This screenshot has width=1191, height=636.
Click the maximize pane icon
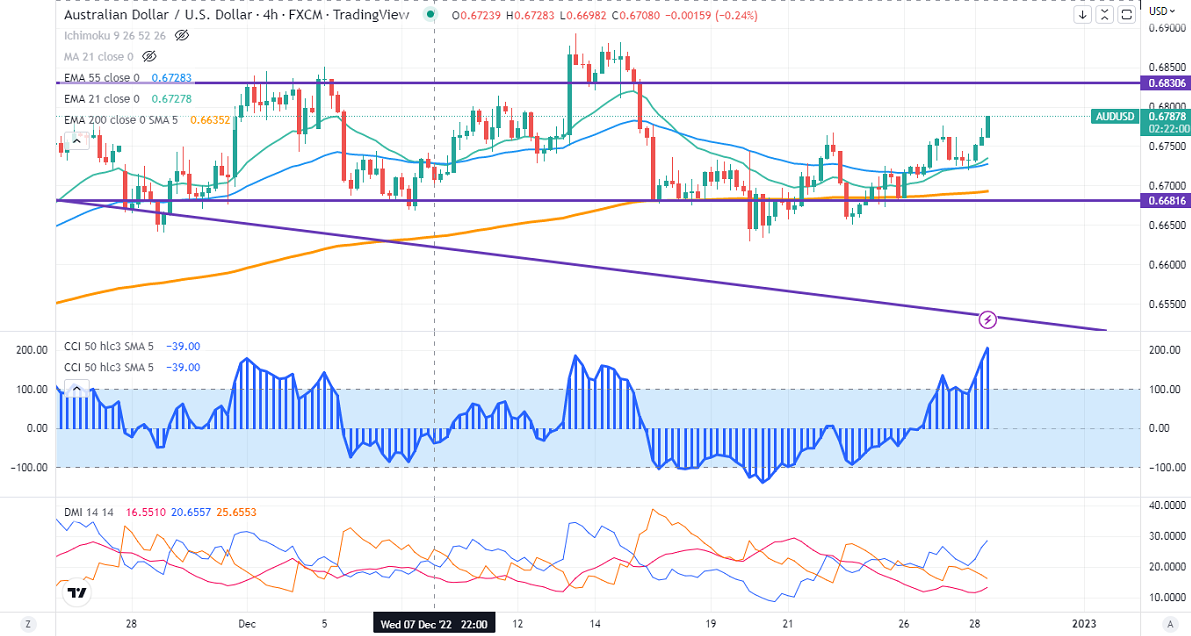(x=1126, y=14)
